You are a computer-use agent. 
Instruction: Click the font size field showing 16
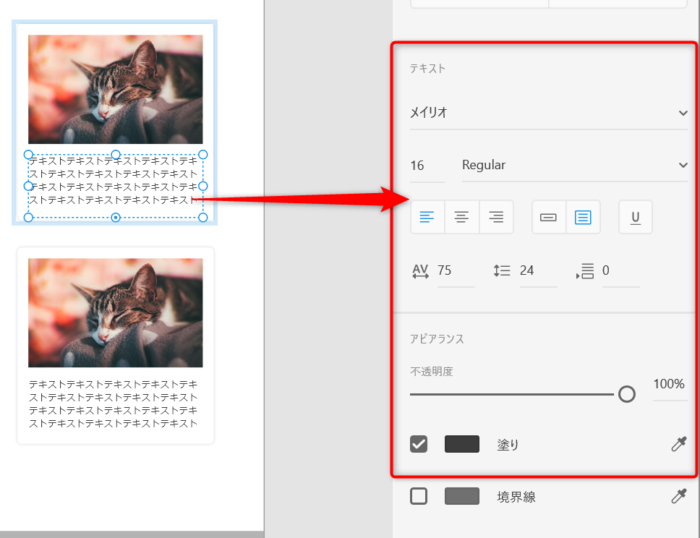click(427, 165)
